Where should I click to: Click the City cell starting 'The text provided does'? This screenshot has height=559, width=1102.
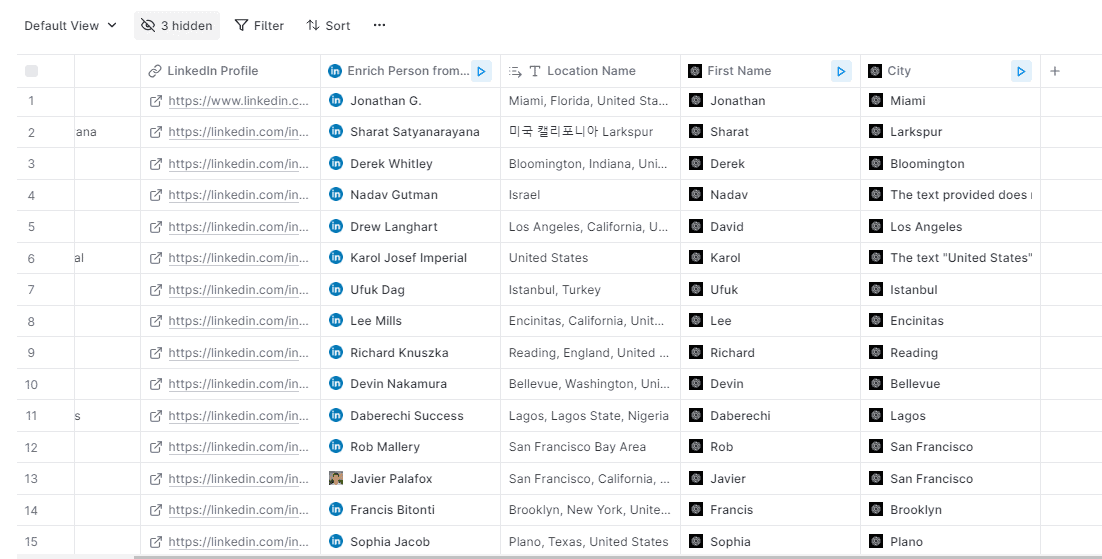(x=950, y=195)
